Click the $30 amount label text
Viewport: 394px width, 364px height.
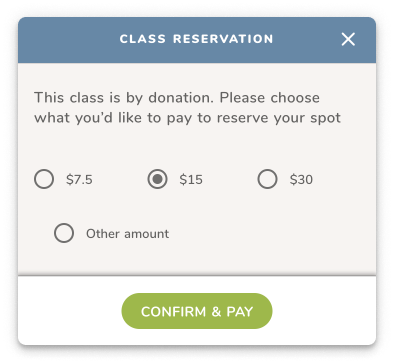(301, 180)
